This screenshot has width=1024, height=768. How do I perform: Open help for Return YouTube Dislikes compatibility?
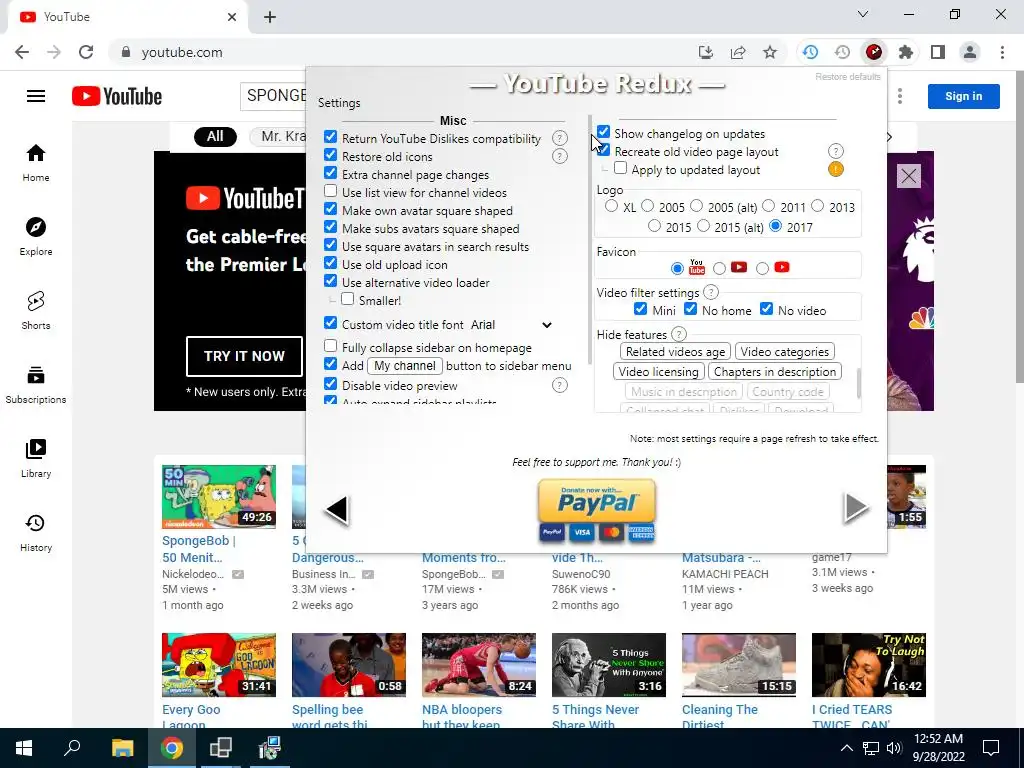(560, 138)
